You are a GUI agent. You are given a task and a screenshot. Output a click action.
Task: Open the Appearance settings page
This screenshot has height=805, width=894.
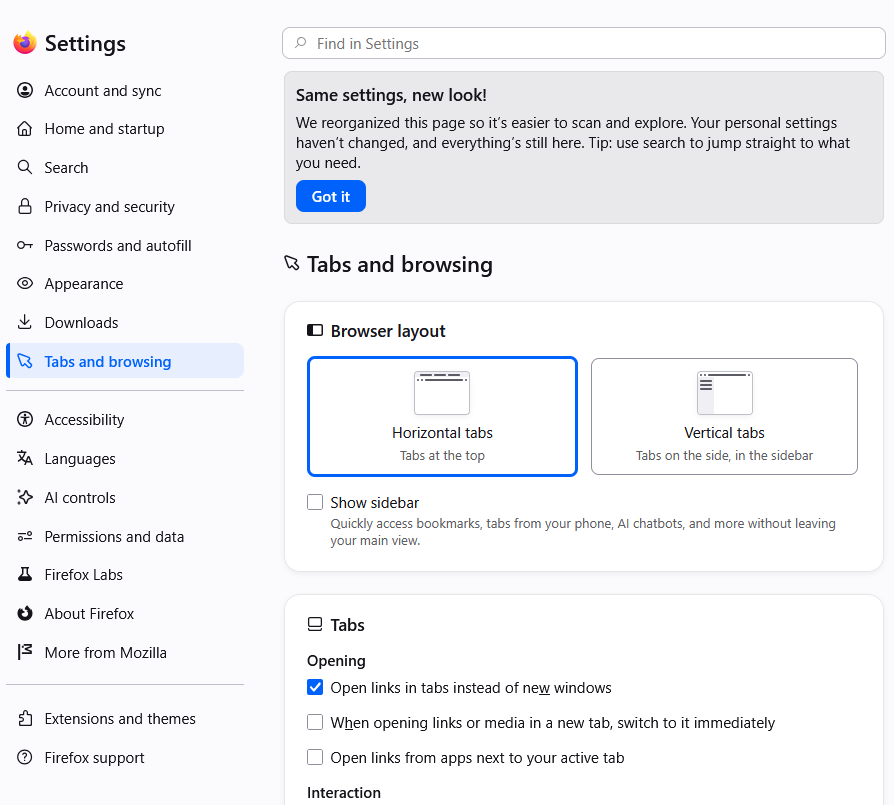click(x=125, y=283)
